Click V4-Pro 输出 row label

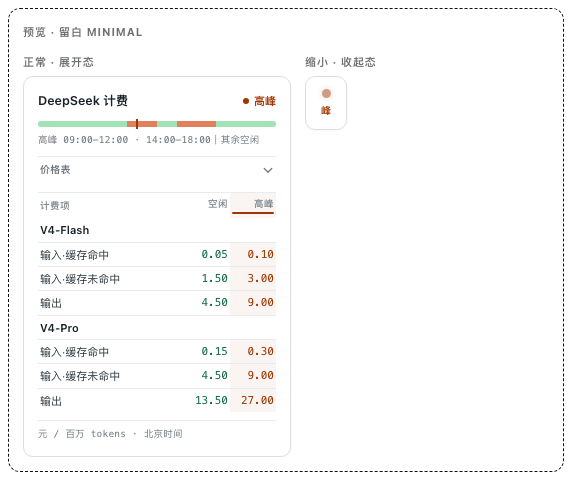coord(51,401)
